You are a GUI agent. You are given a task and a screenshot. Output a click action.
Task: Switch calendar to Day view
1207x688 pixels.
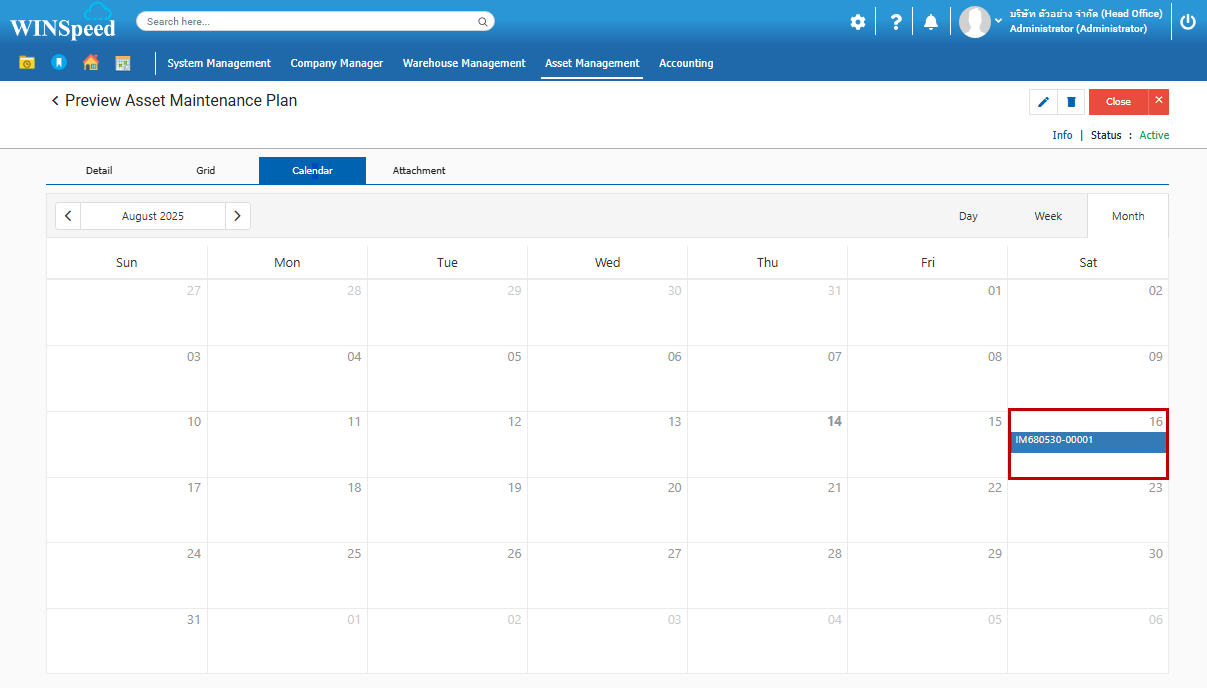tap(968, 216)
